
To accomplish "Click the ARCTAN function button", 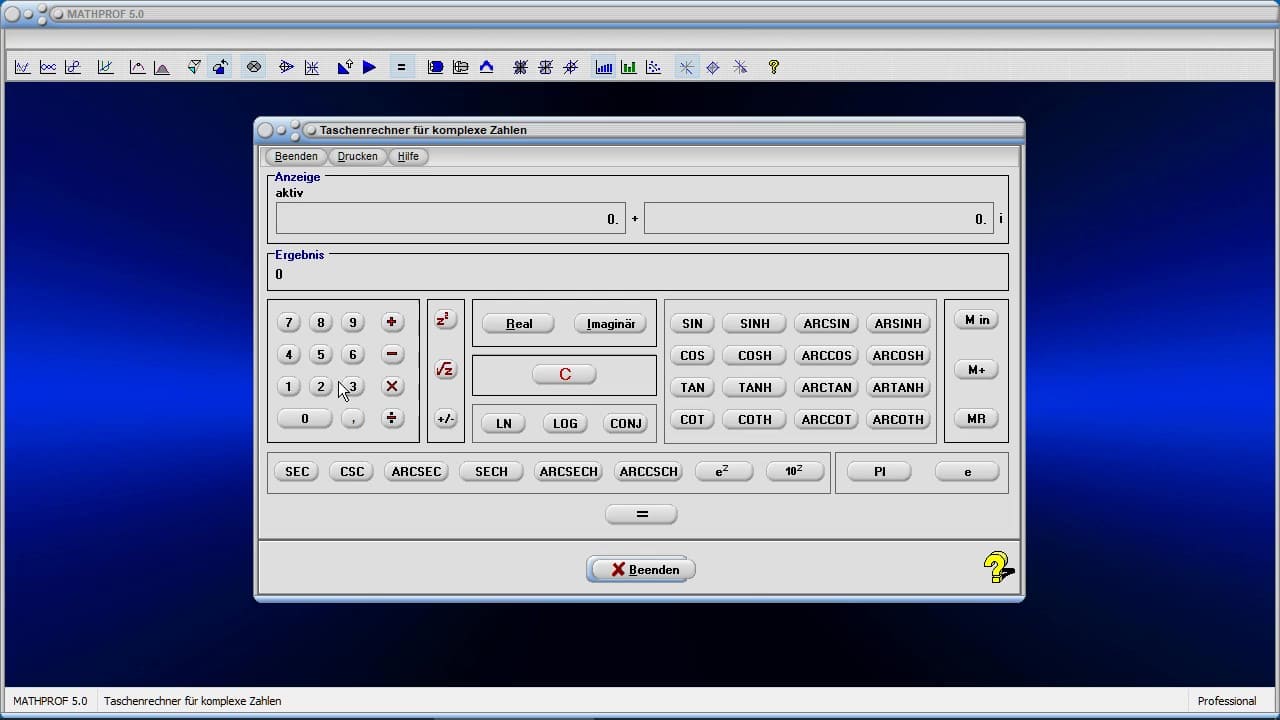I will point(827,387).
